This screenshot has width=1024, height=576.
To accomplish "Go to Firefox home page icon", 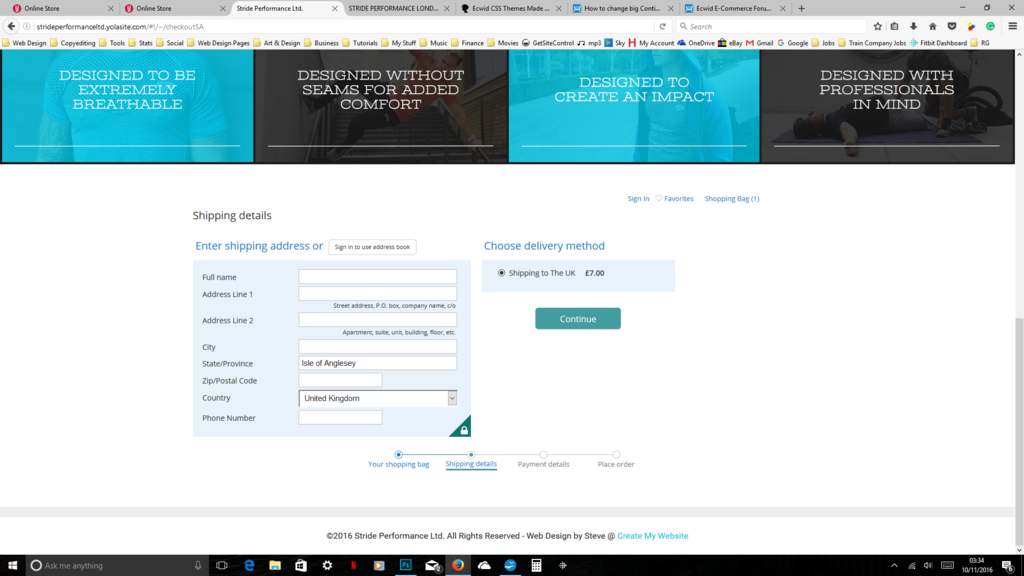I will pyautogui.click(x=933, y=26).
